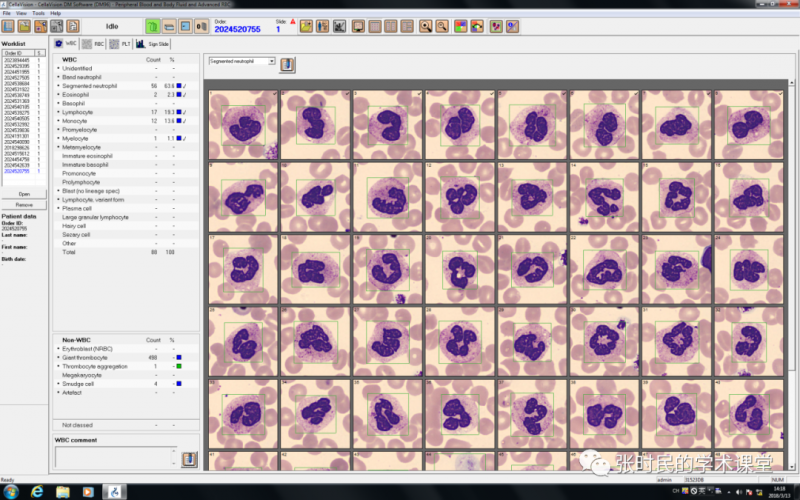Screen dimensions: 800x500
Task: Select the Myelocyte row in WBC list
Action: (126, 138)
